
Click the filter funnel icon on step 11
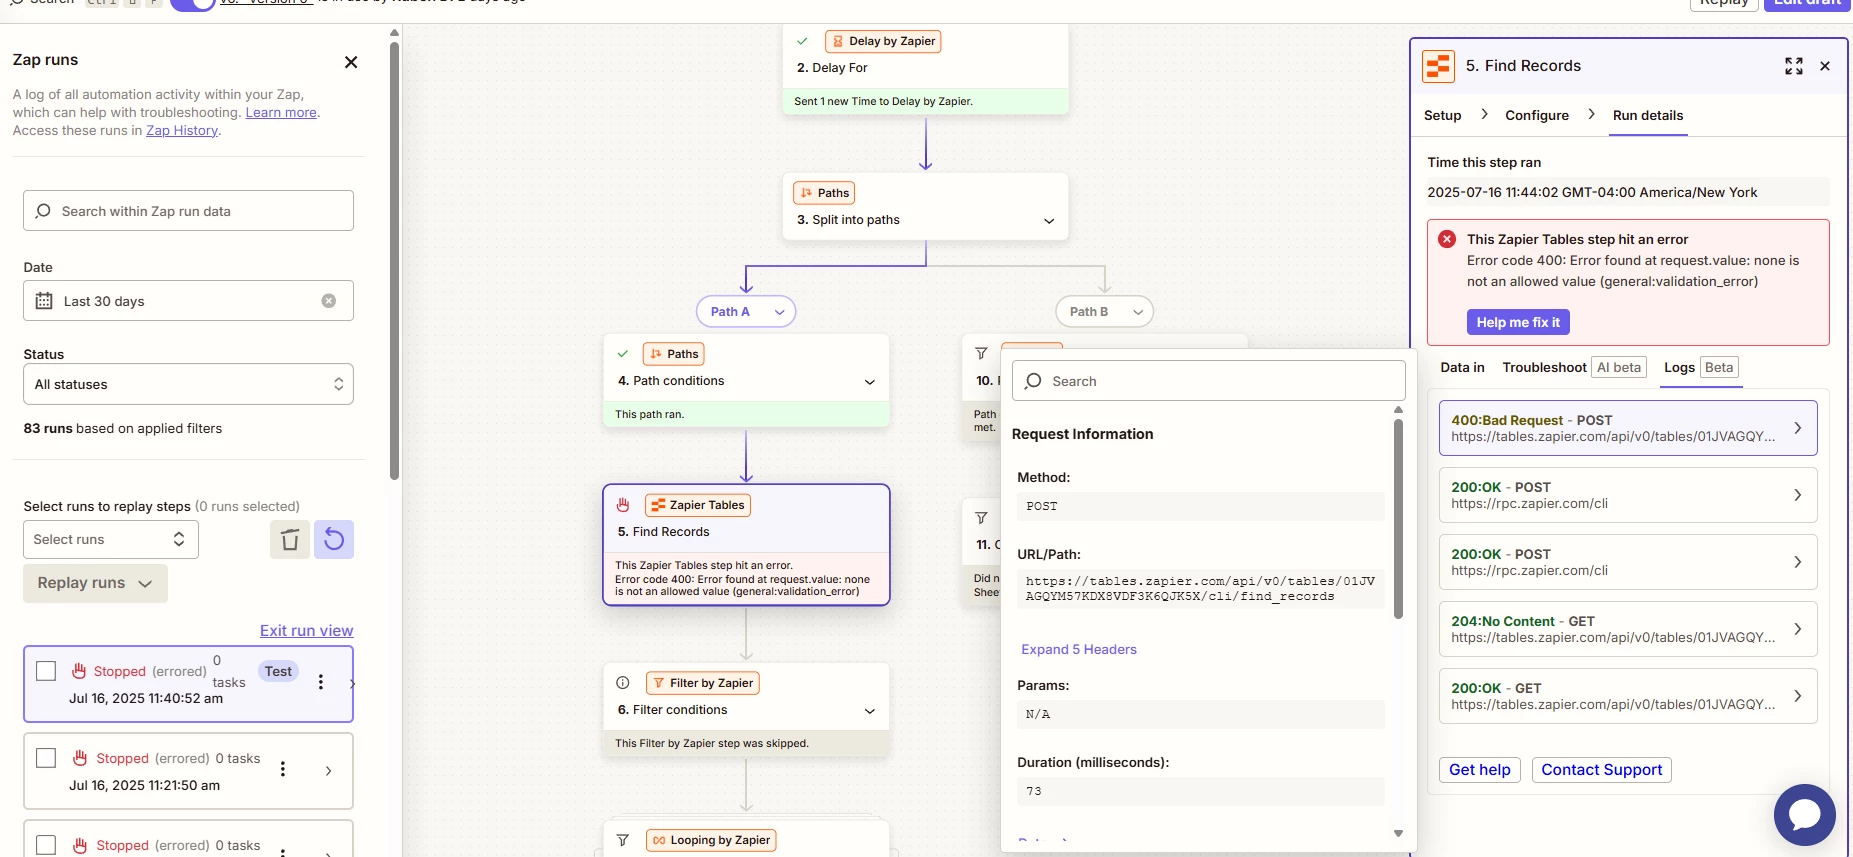pyautogui.click(x=981, y=518)
